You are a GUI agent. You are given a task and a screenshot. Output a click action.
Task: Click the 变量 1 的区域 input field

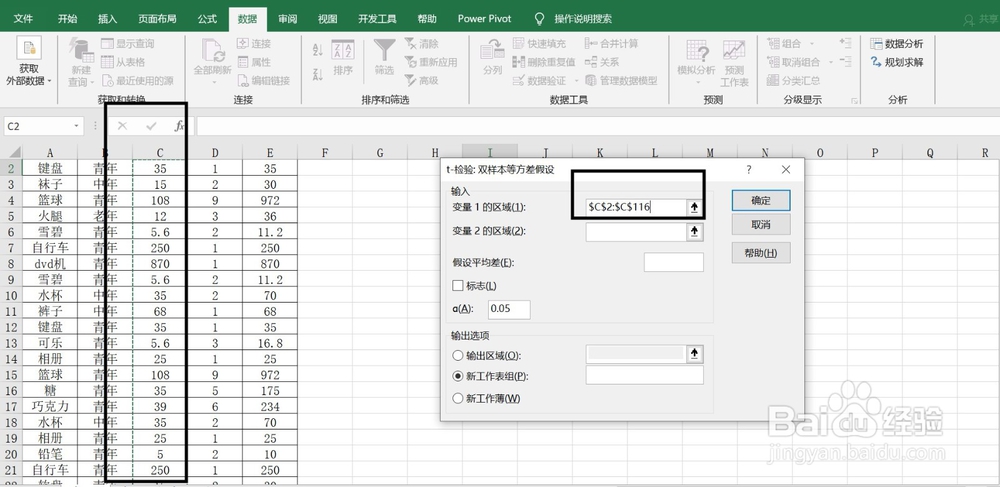point(636,207)
